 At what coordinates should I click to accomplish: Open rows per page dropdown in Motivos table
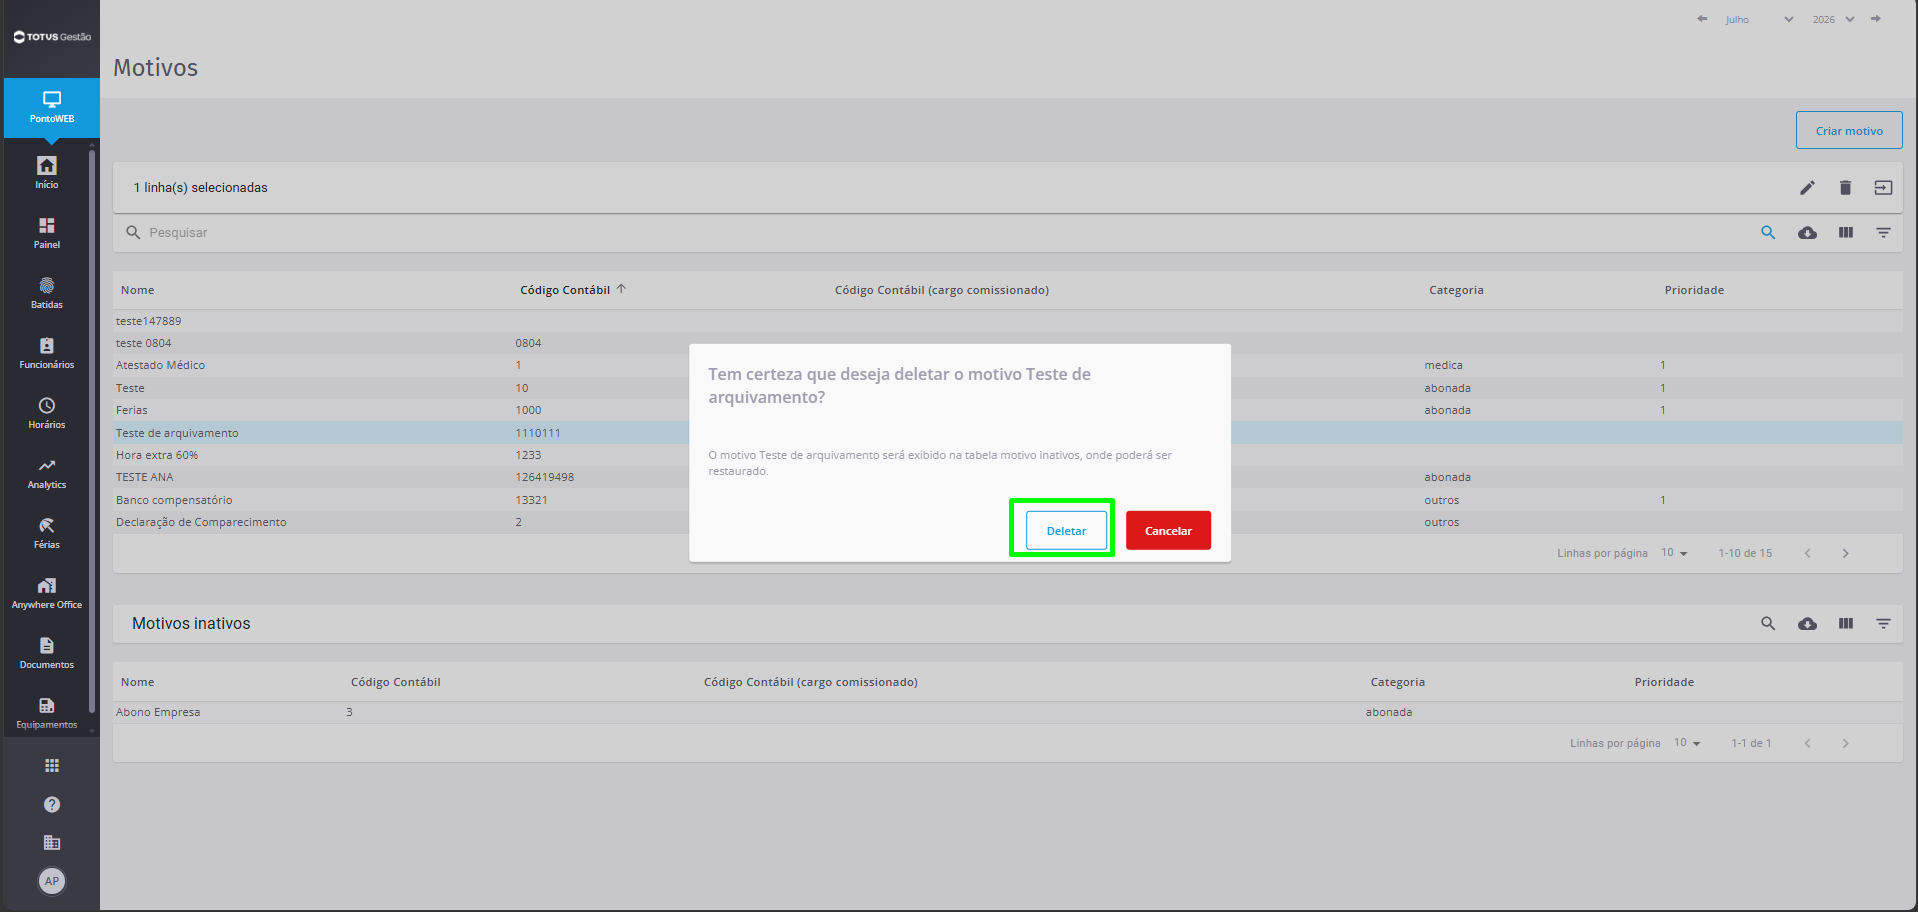tap(1675, 553)
